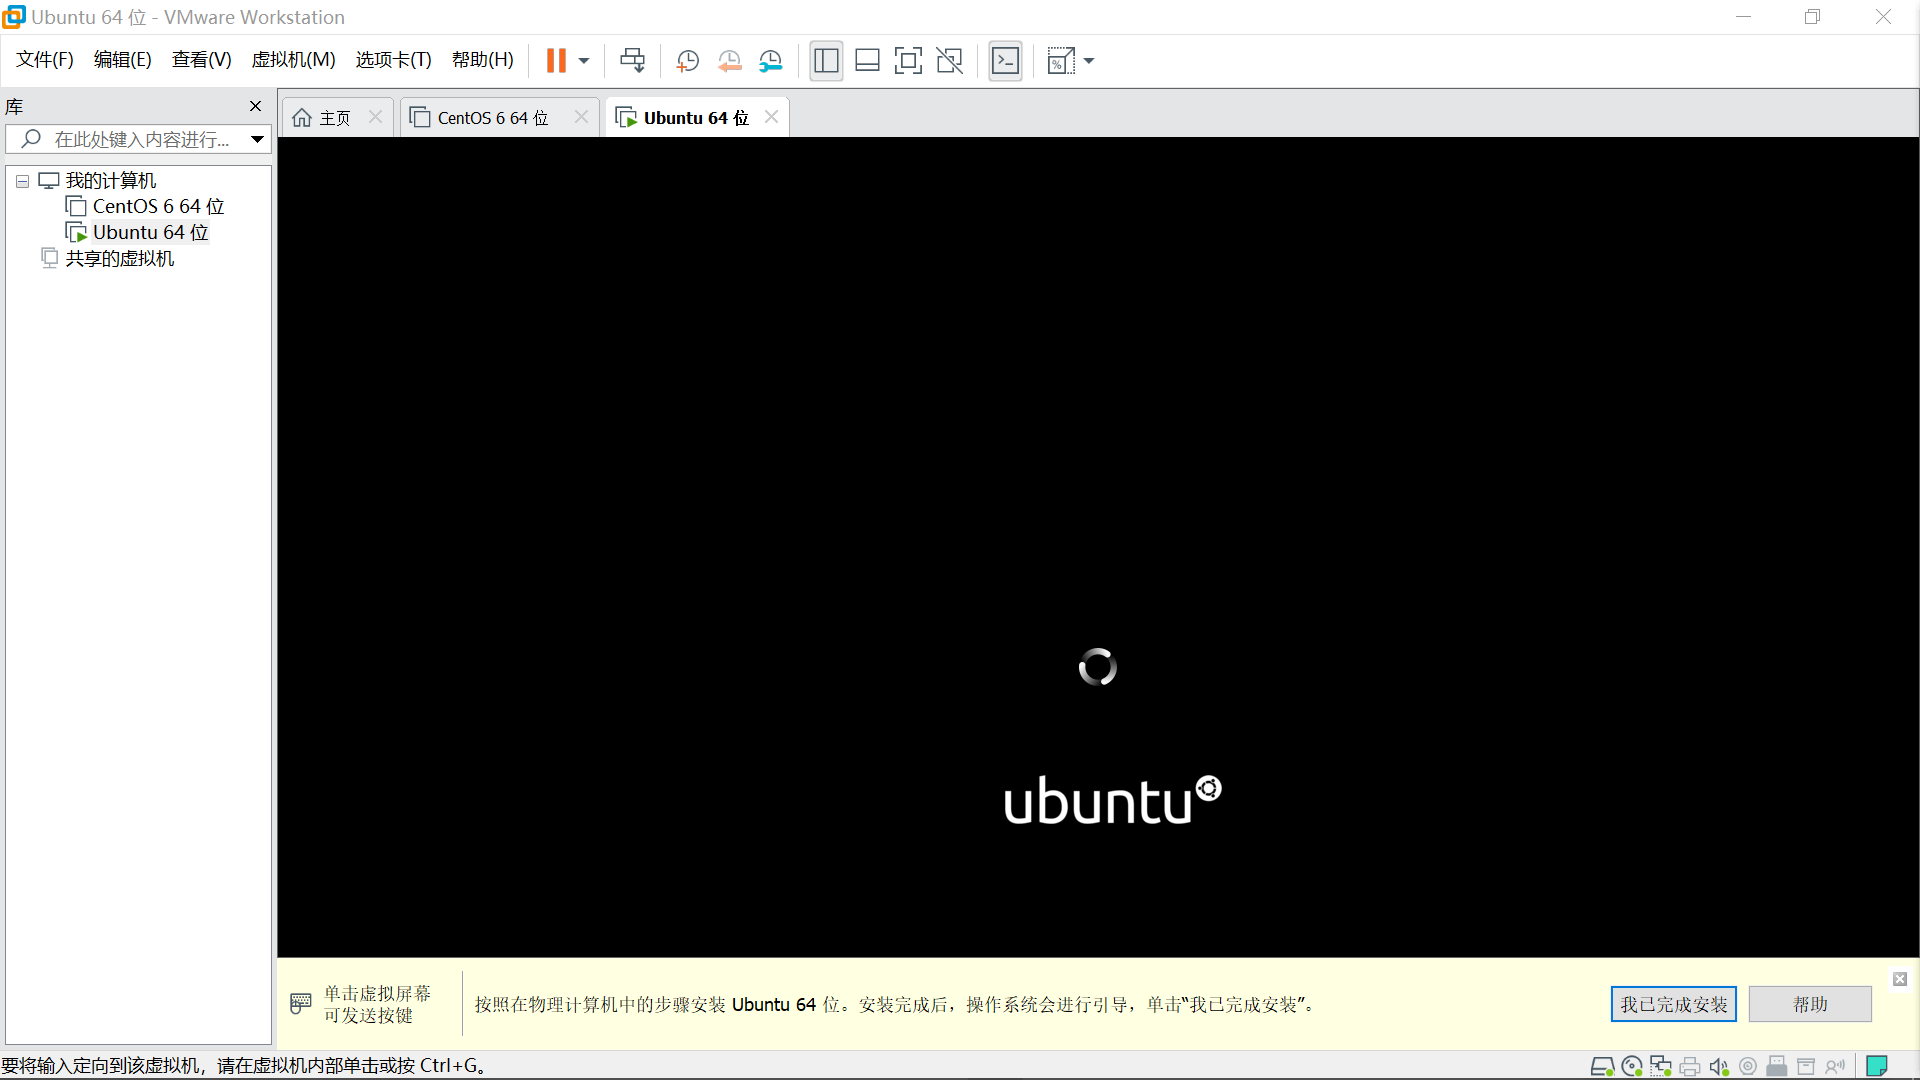The image size is (1920, 1080).
Task: Expand the stretch guest display dropdown
Action: click(x=1089, y=61)
